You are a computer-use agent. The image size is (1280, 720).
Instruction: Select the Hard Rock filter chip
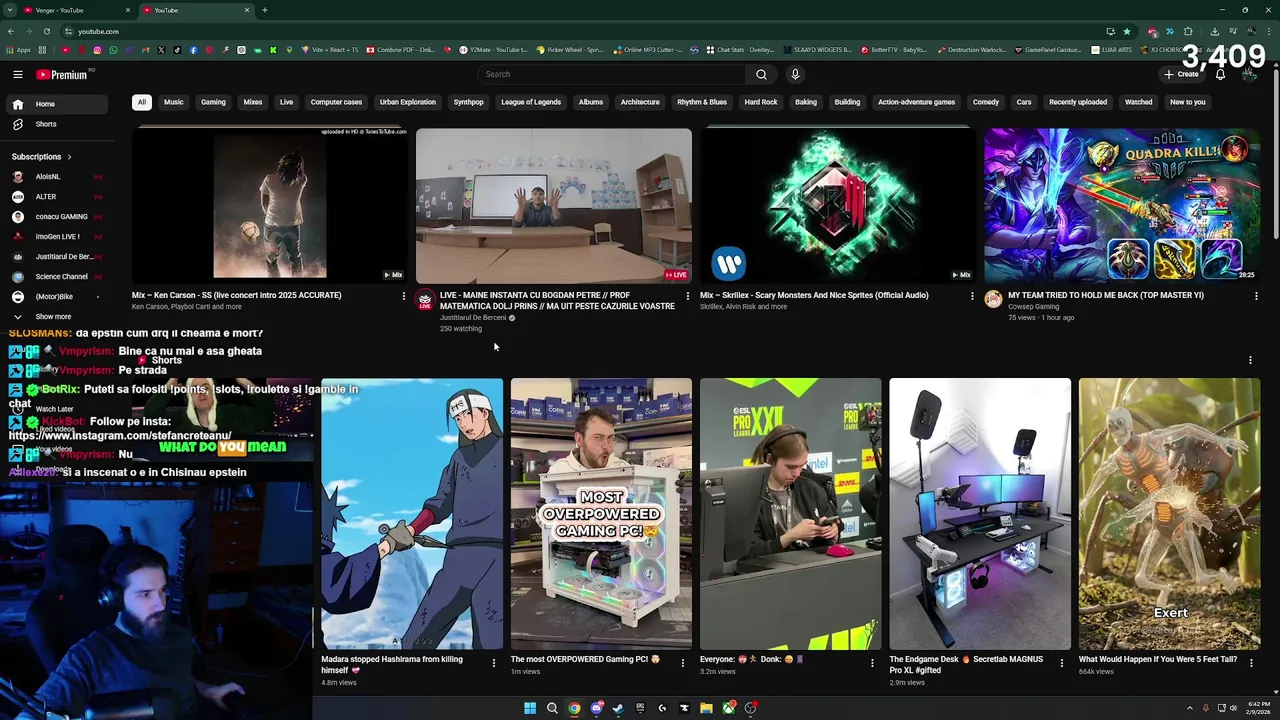[x=761, y=102]
